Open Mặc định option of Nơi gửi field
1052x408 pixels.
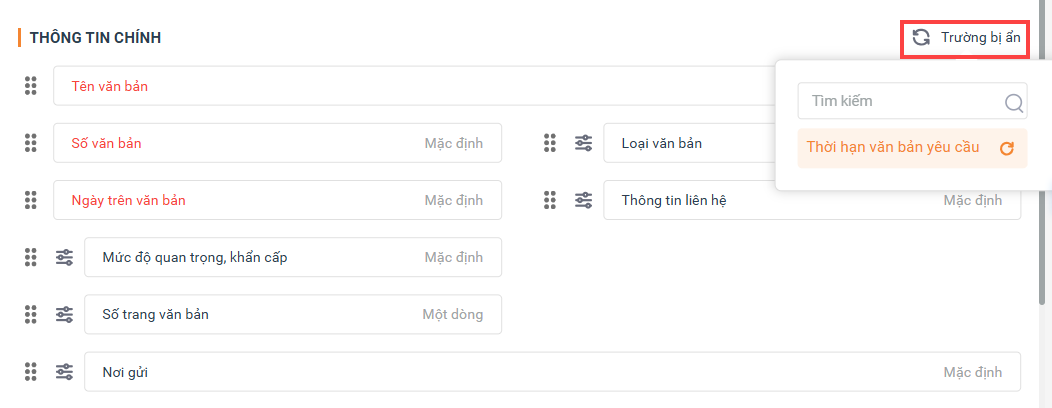click(972, 372)
